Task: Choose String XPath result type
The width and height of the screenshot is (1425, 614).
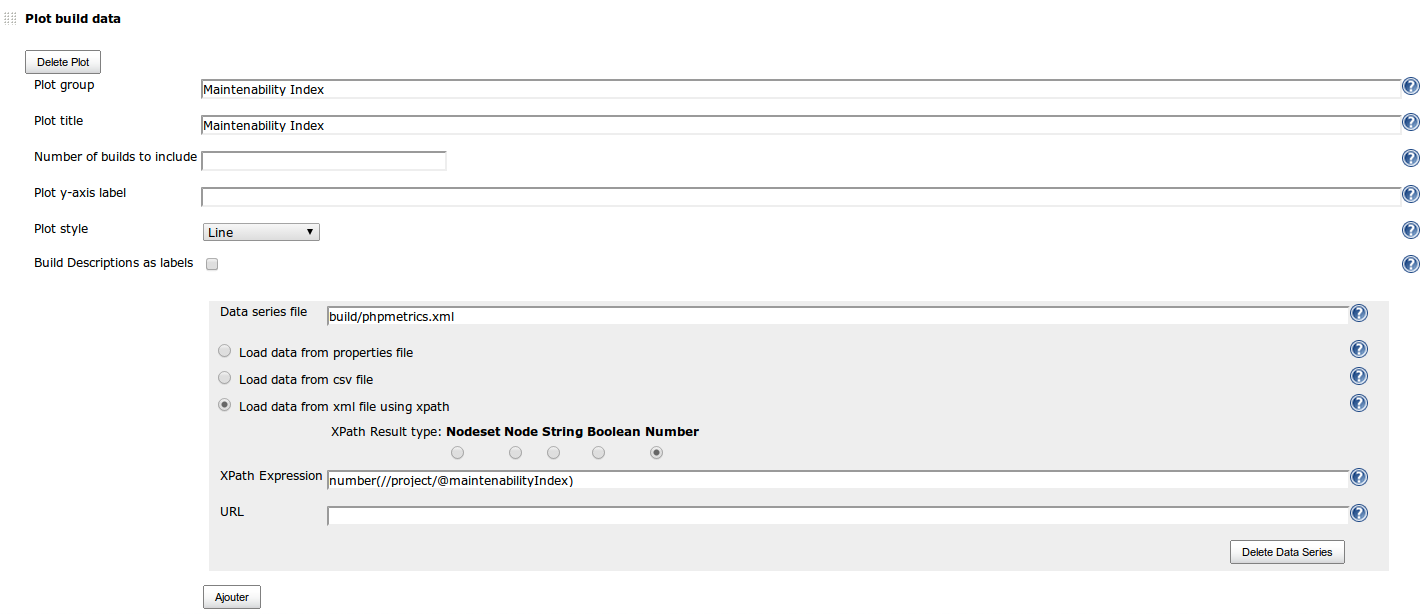Action: [554, 453]
